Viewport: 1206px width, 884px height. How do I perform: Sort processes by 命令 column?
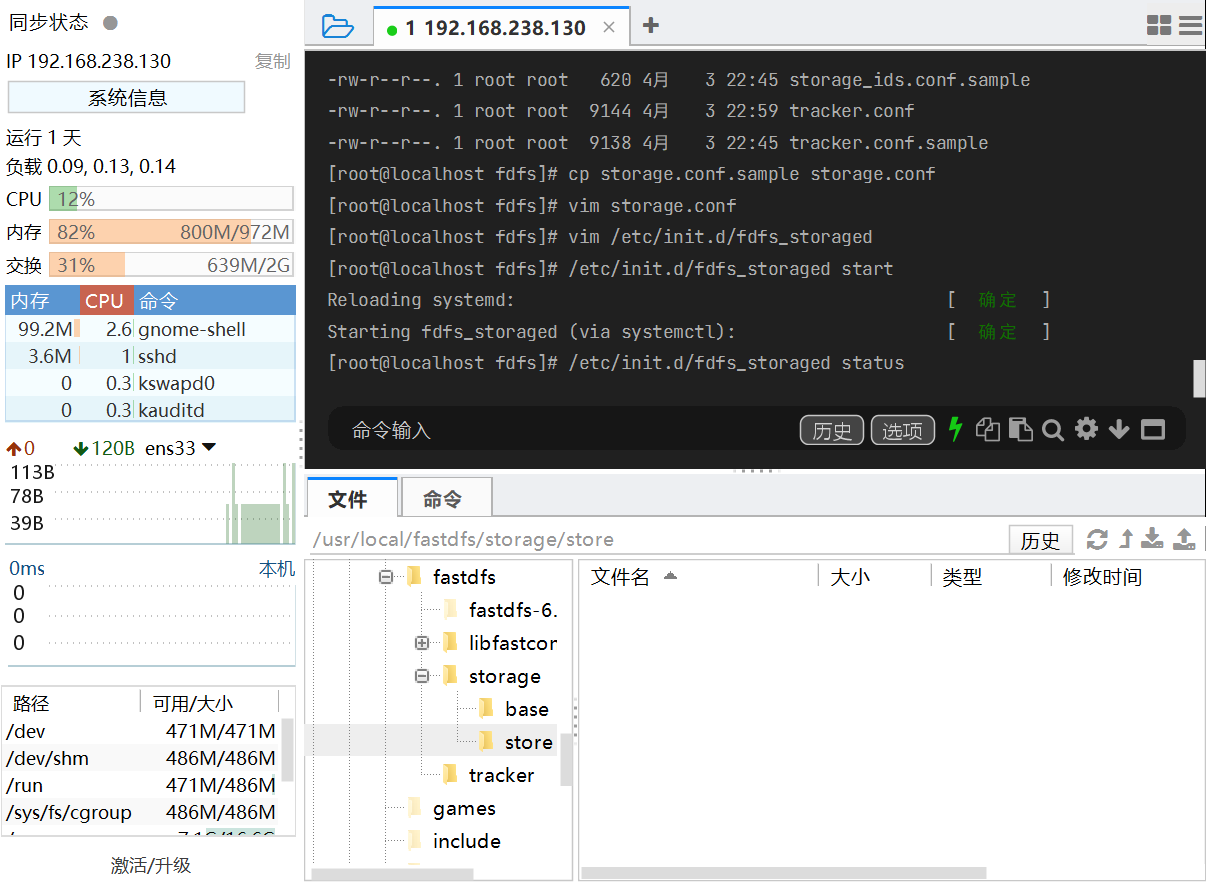[x=214, y=300]
